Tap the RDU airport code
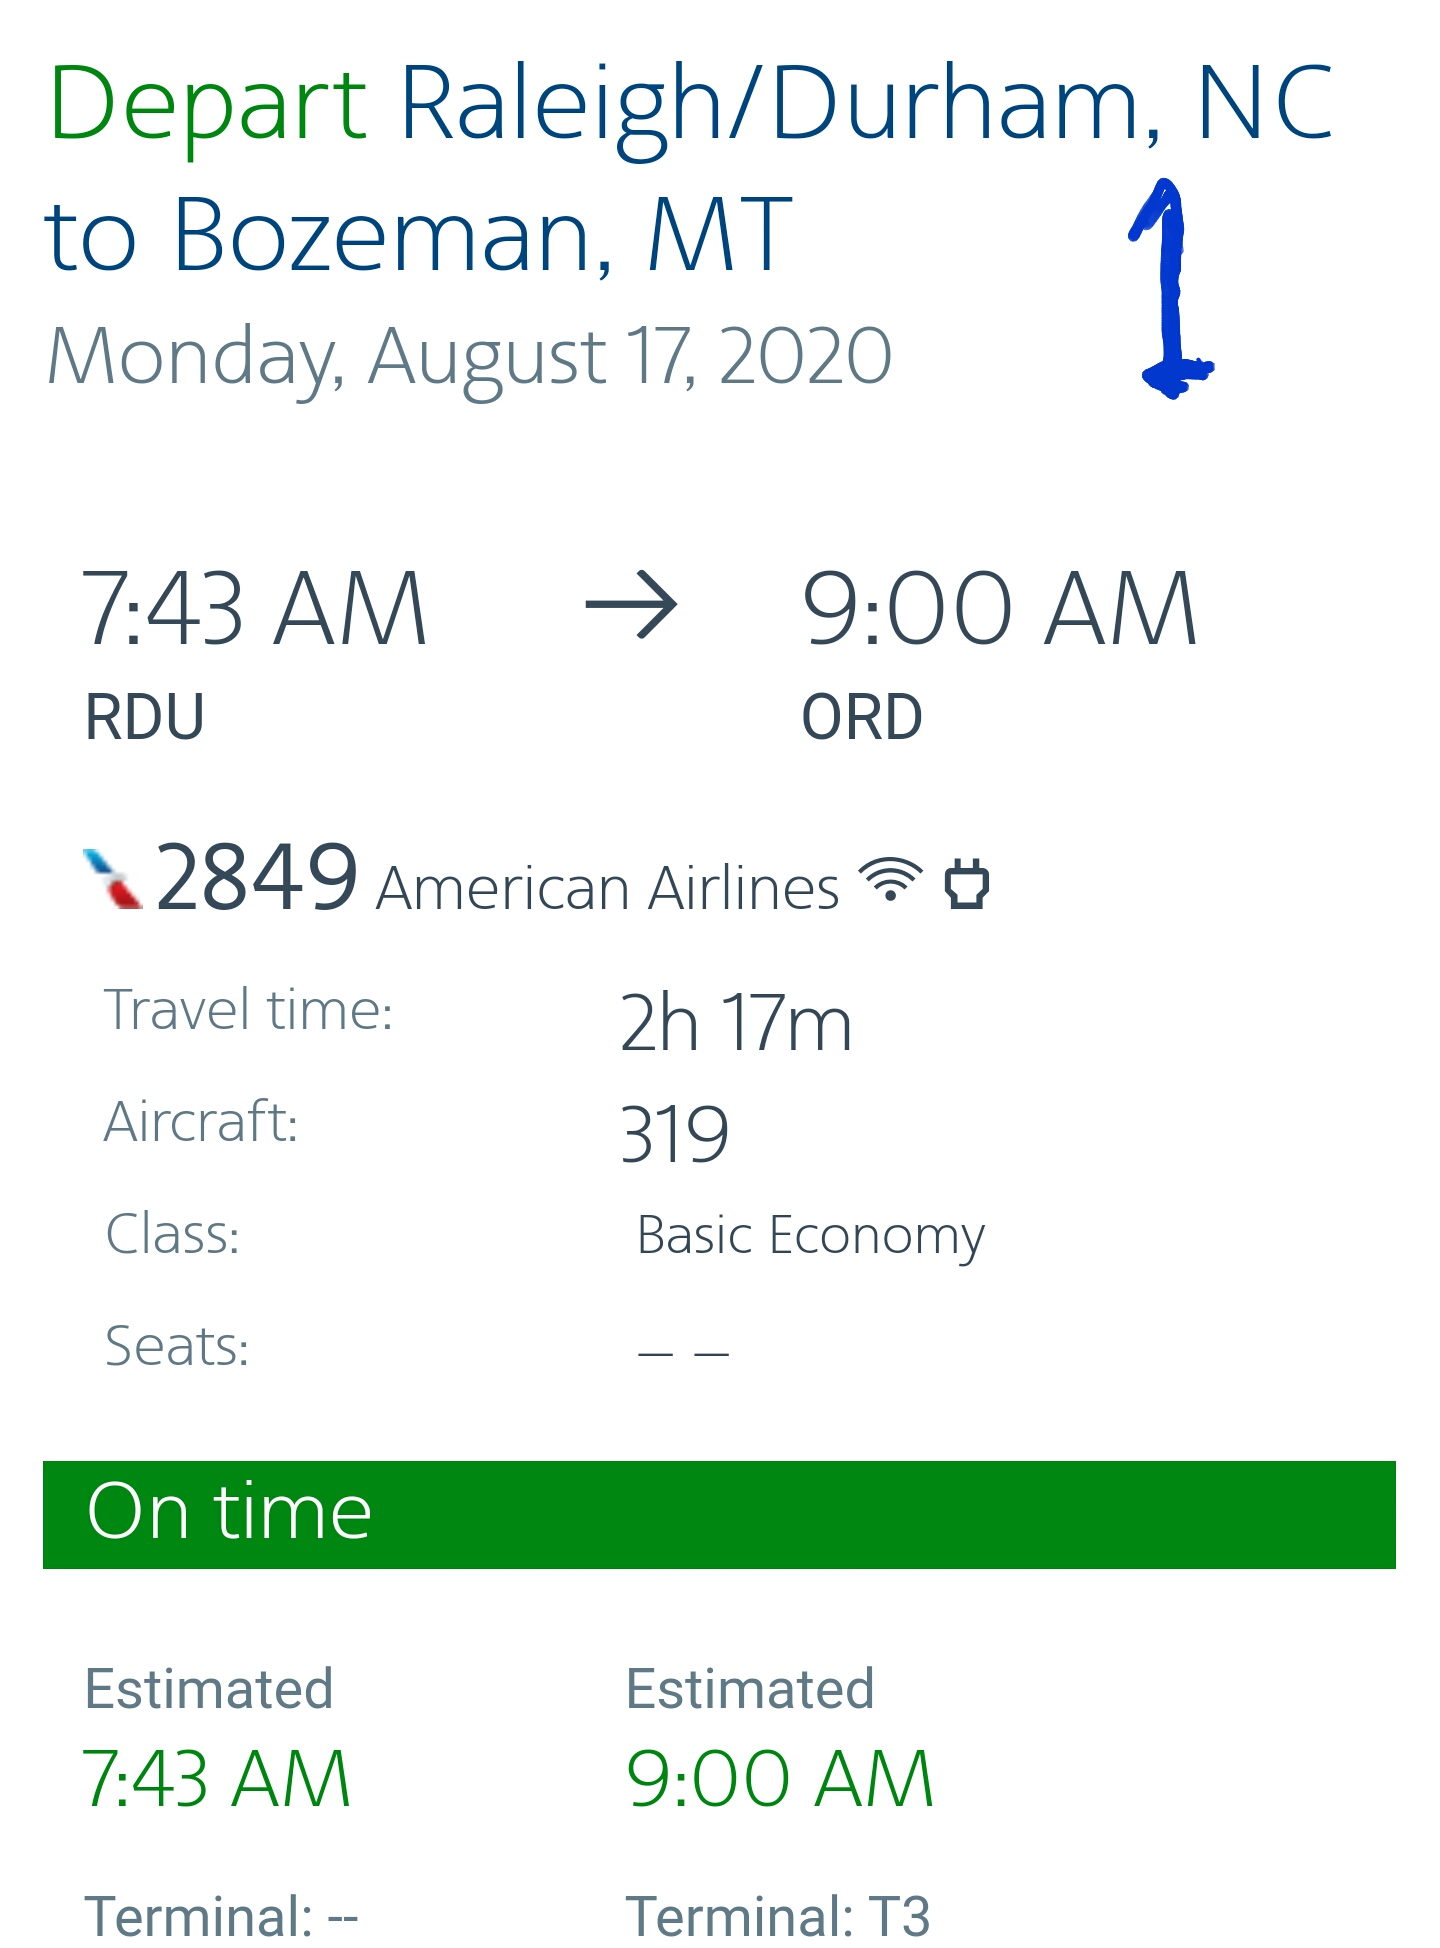 click(x=145, y=717)
